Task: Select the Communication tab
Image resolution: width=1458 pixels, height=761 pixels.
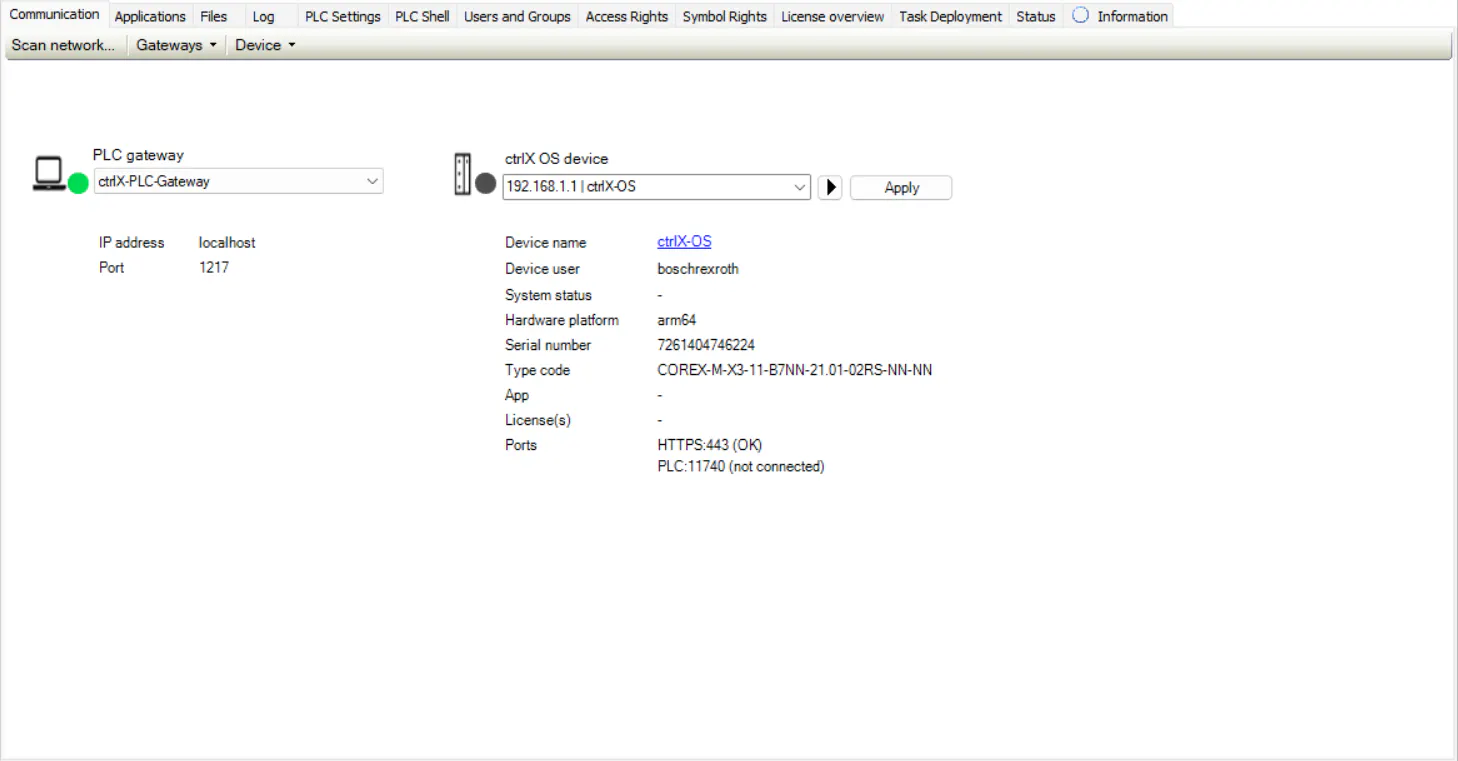Action: 54,14
